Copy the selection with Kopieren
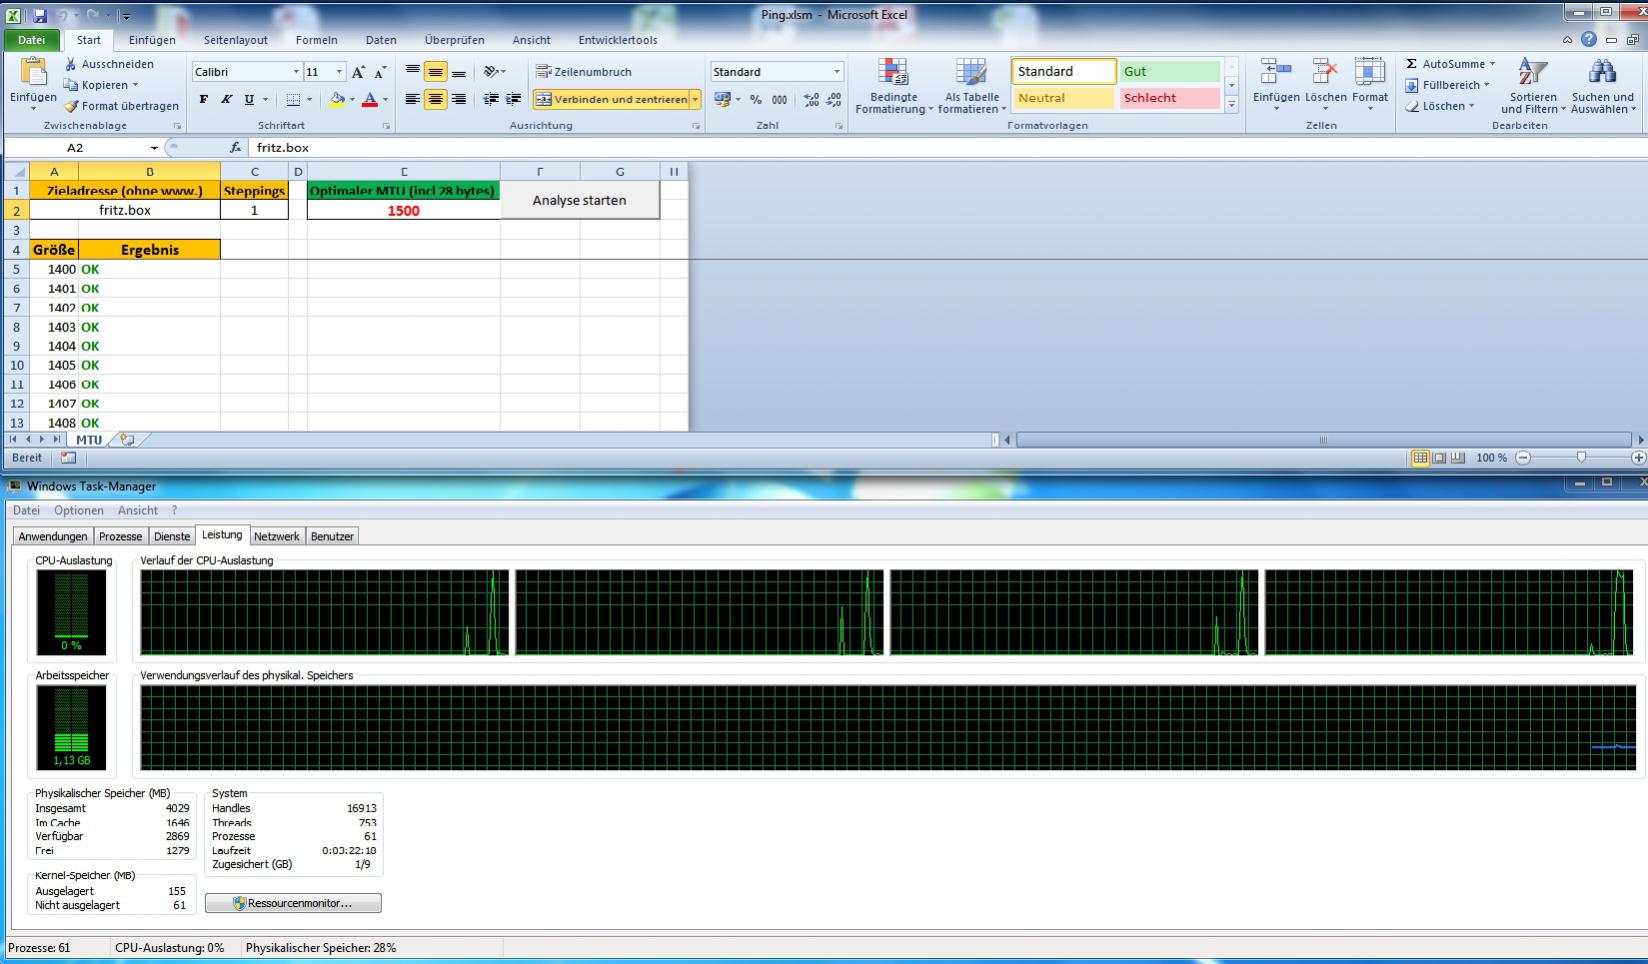Image resolution: width=1648 pixels, height=964 pixels. point(102,85)
